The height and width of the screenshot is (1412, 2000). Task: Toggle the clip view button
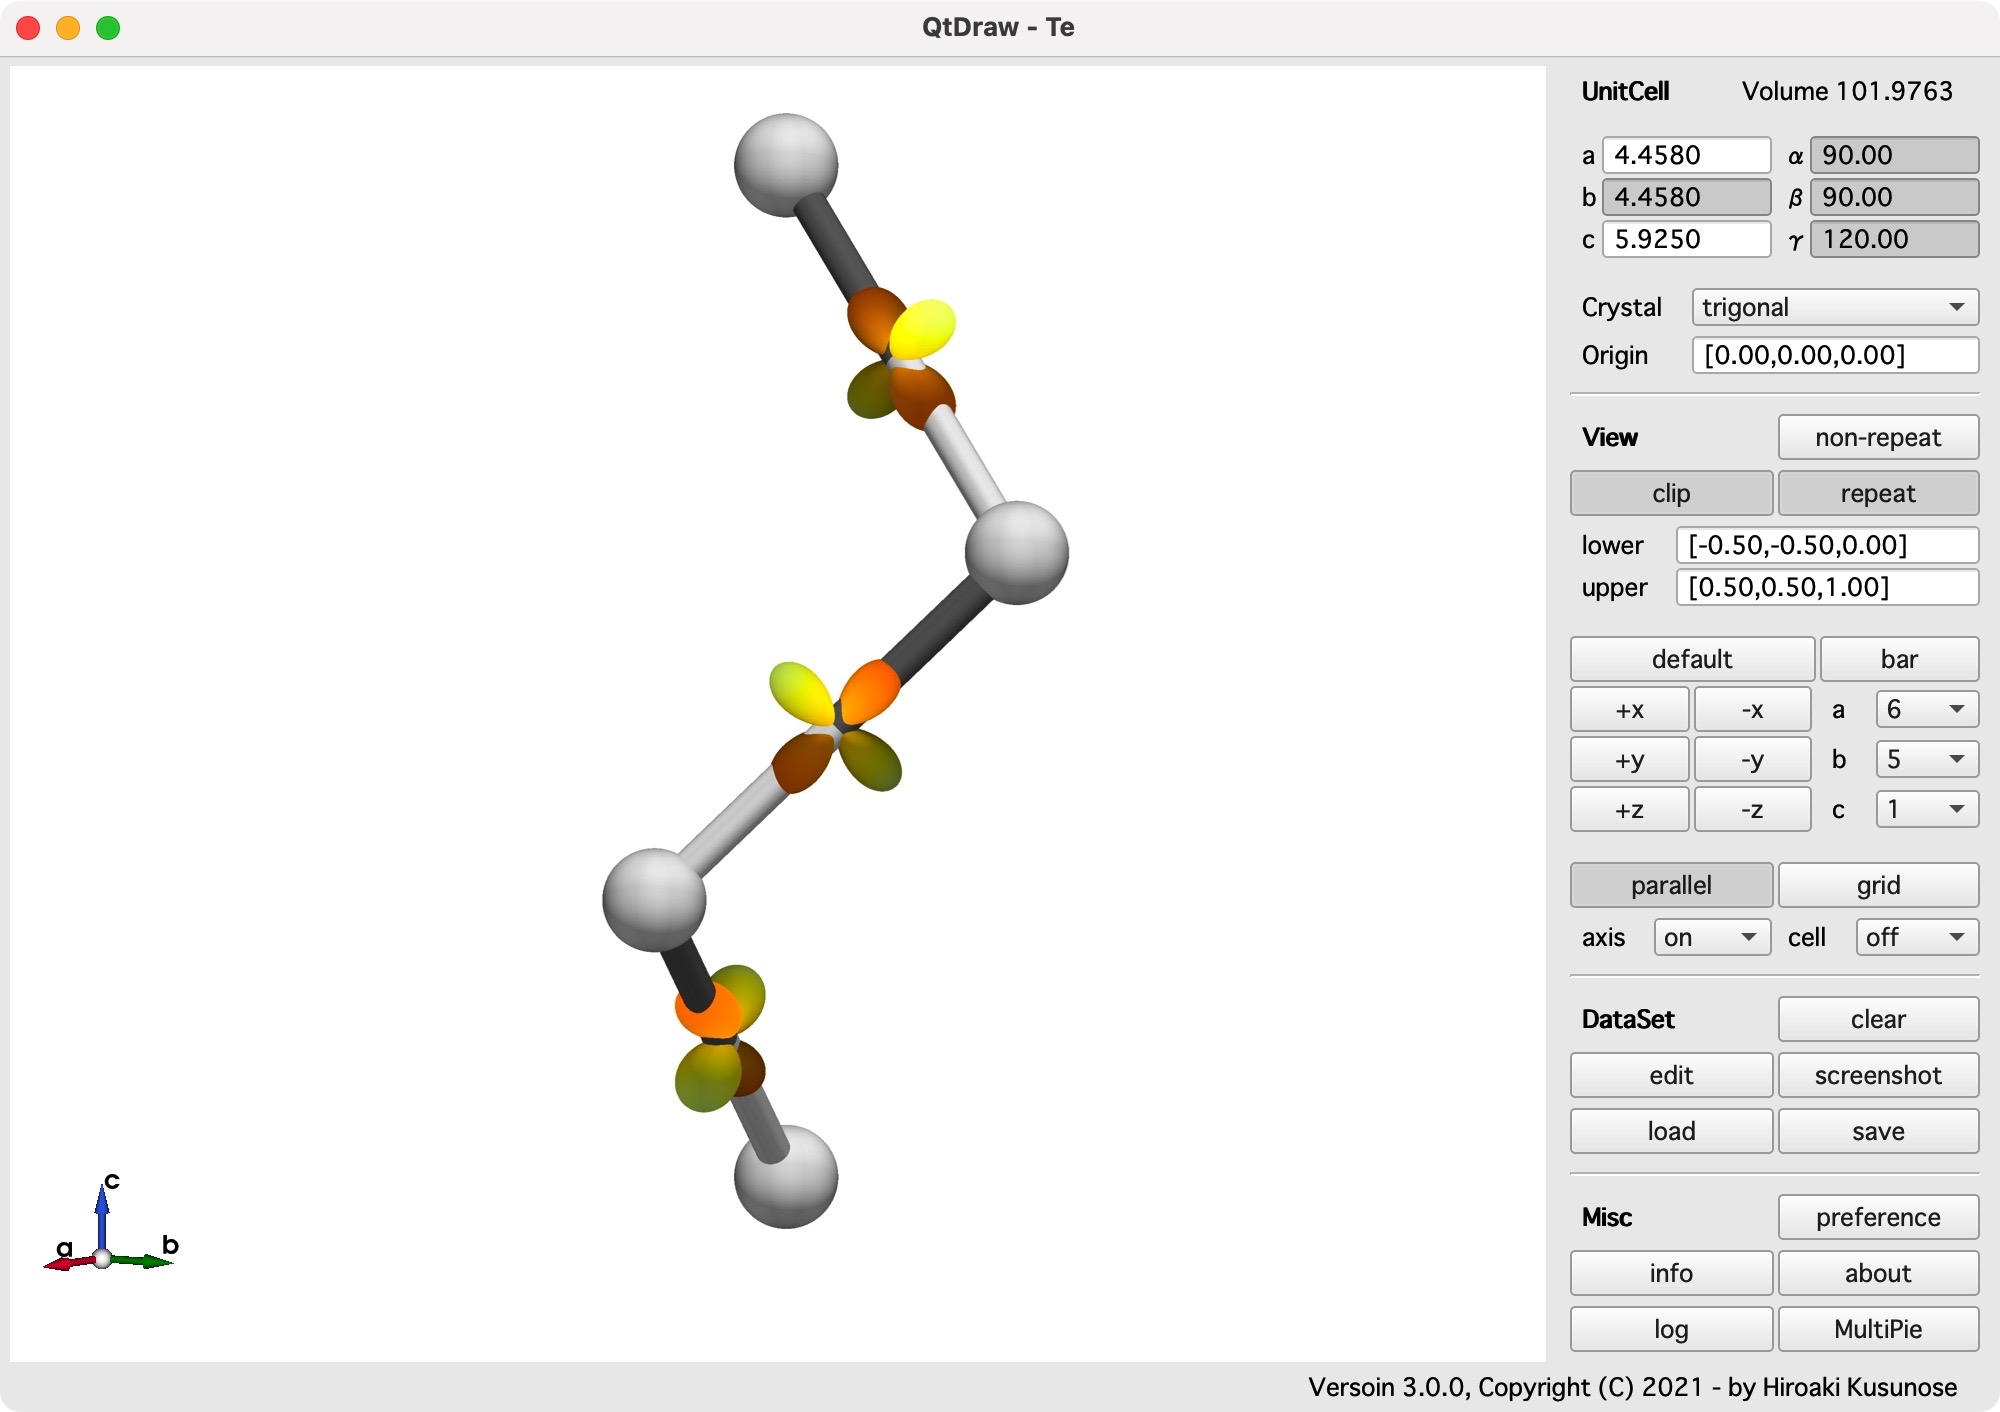click(1670, 493)
